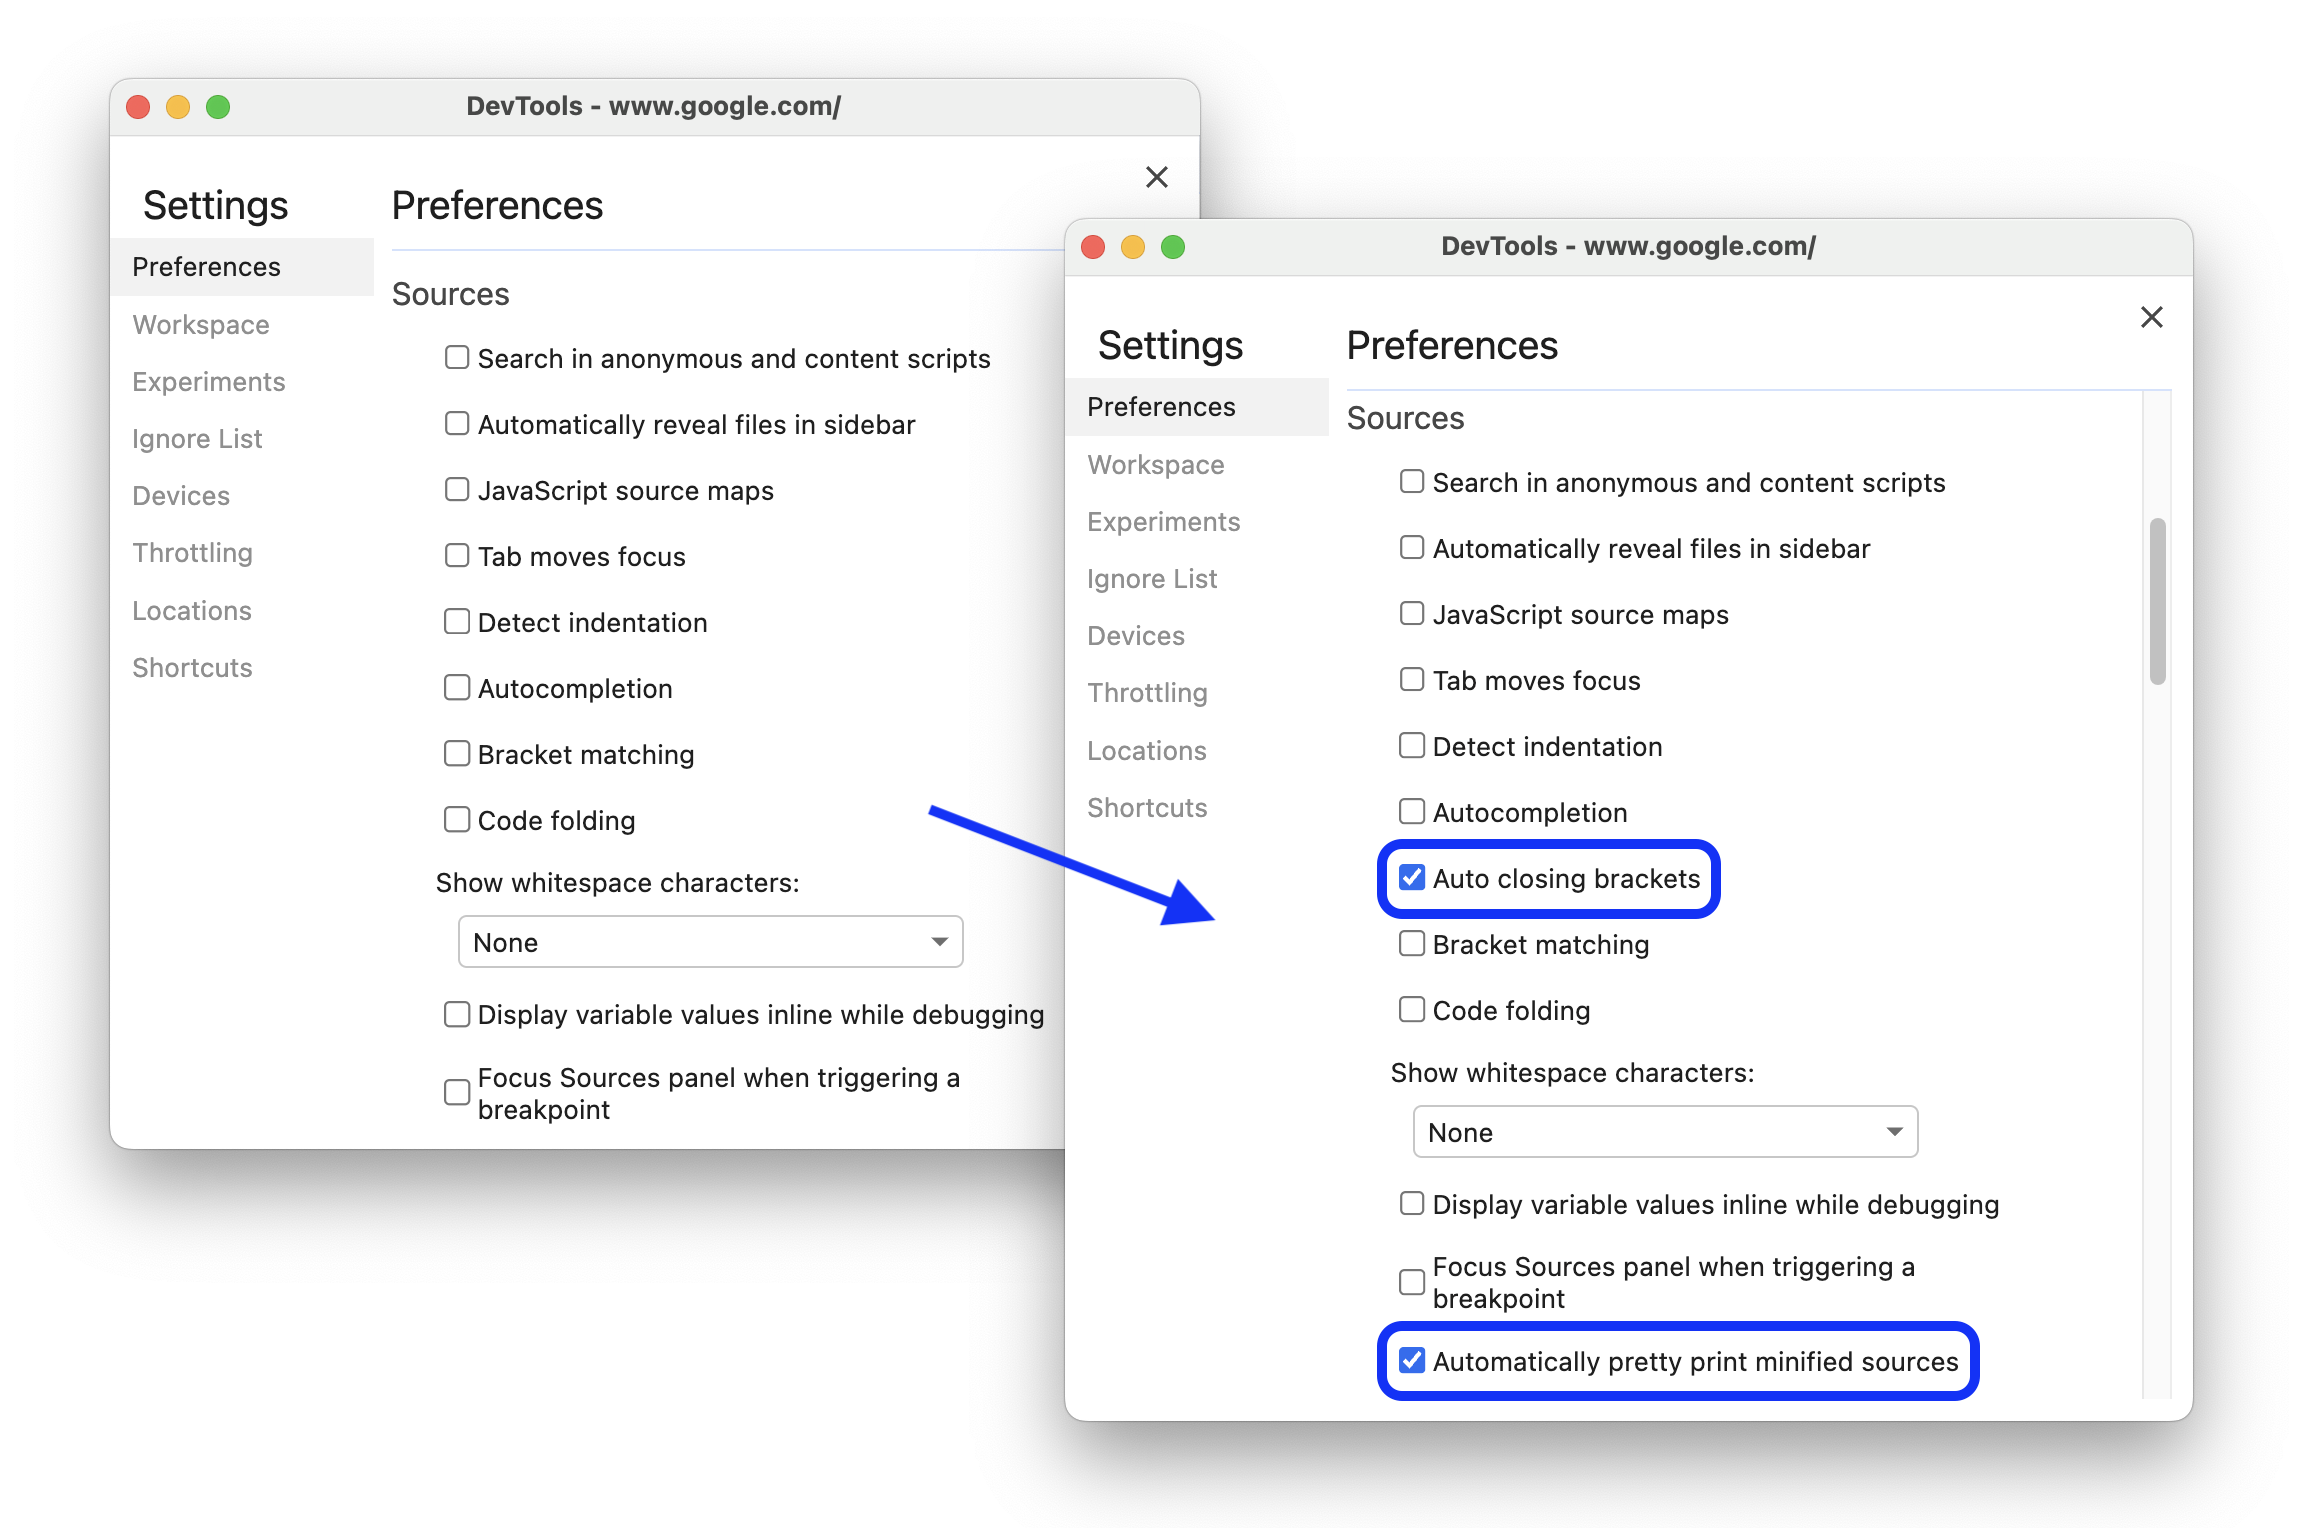This screenshot has width=2320, height=1528.
Task: Close the back DevTools Settings window
Action: click(1156, 177)
